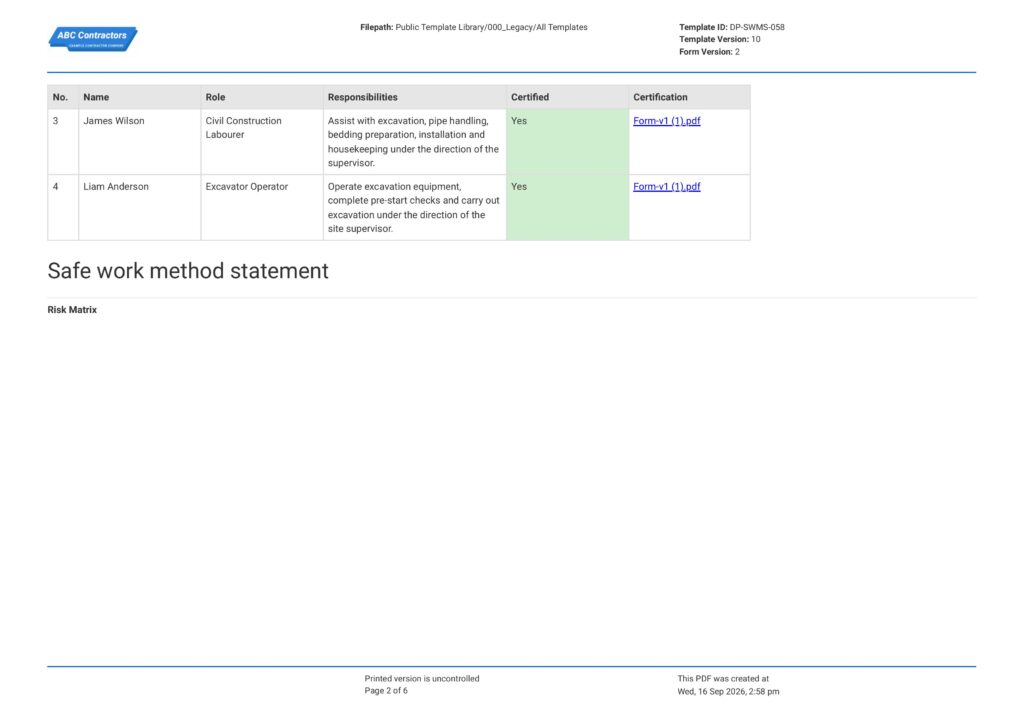This screenshot has height=725, width=1024.
Task: Select the name James Wilson
Action: [114, 121]
